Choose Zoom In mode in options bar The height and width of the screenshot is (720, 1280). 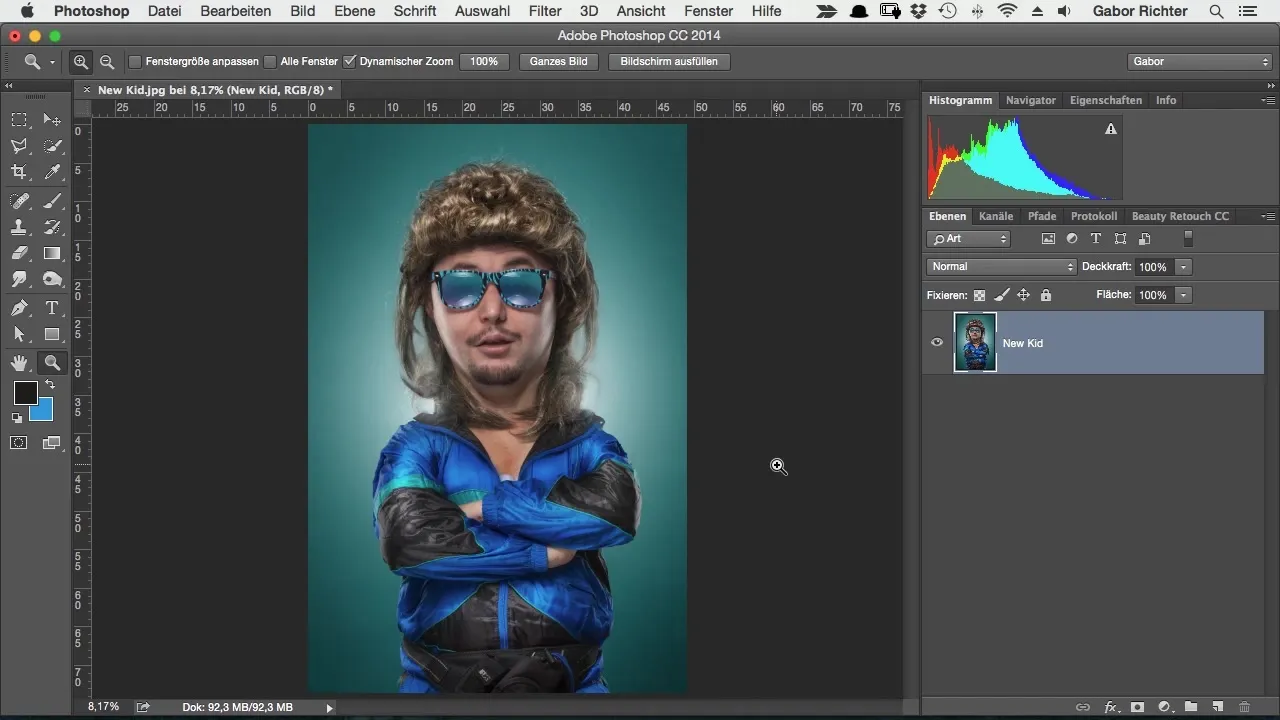[81, 61]
